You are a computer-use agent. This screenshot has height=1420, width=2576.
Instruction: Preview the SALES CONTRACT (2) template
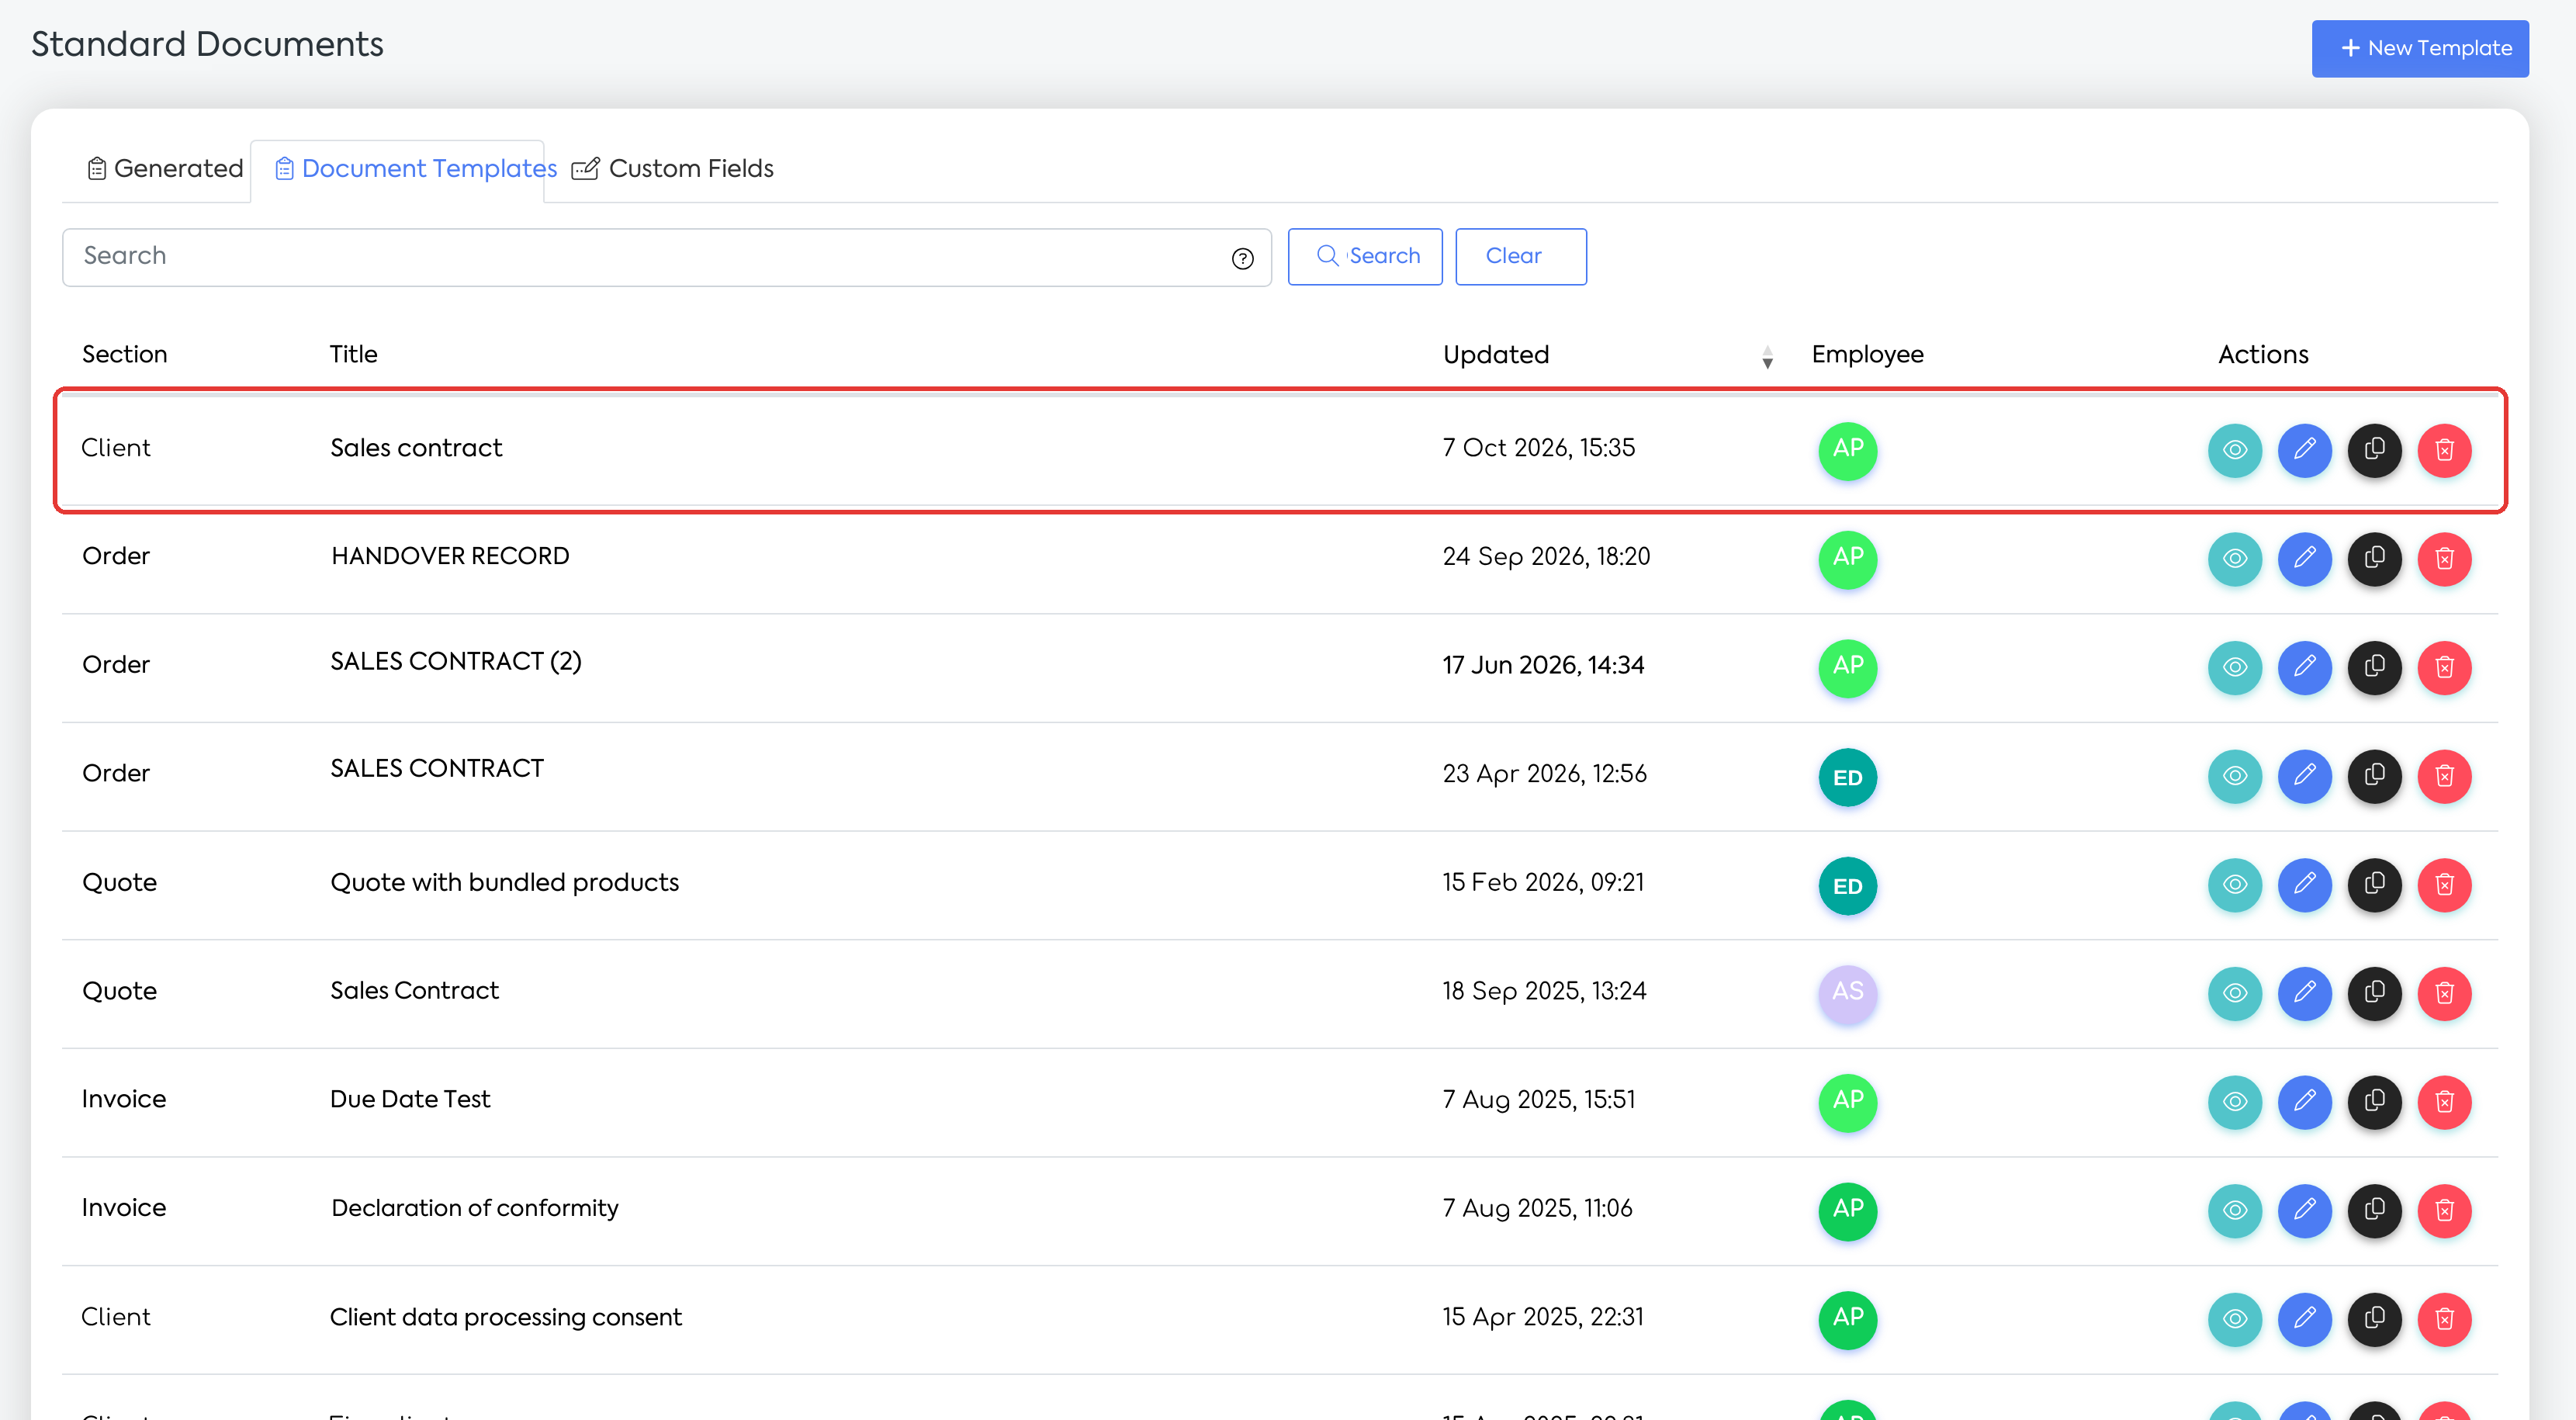pyautogui.click(x=2235, y=668)
